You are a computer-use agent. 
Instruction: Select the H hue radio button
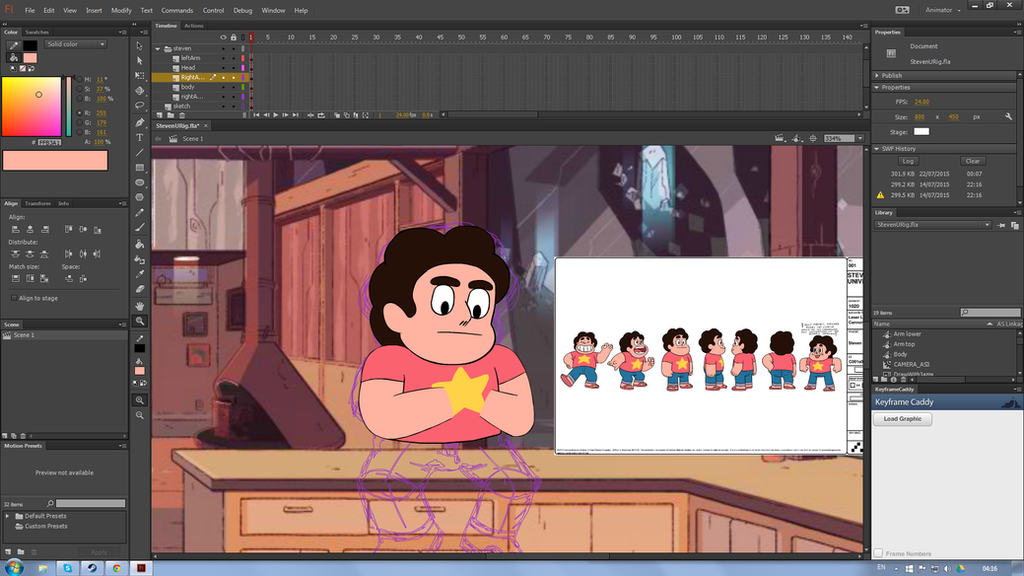pyautogui.click(x=80, y=79)
